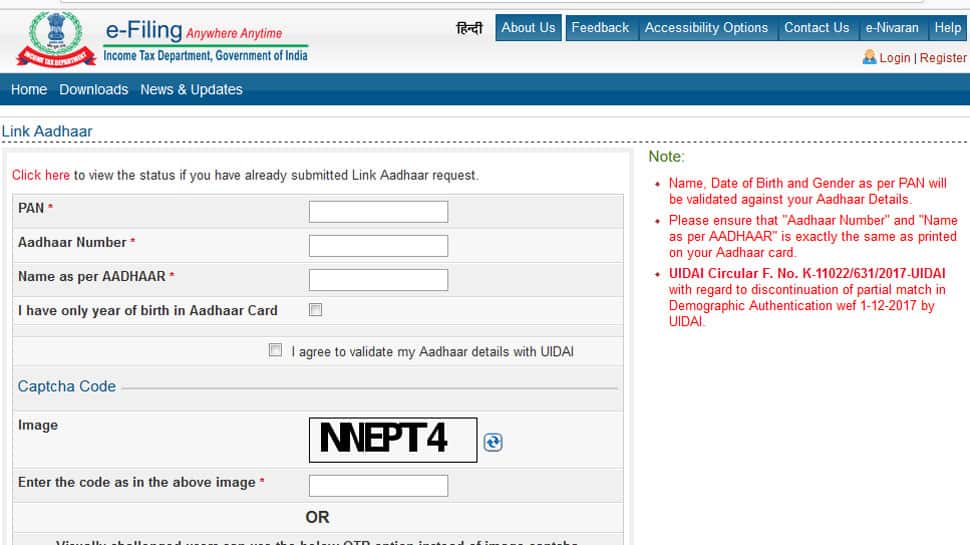
Task: Click the user icon beside Login
Action: click(x=869, y=57)
